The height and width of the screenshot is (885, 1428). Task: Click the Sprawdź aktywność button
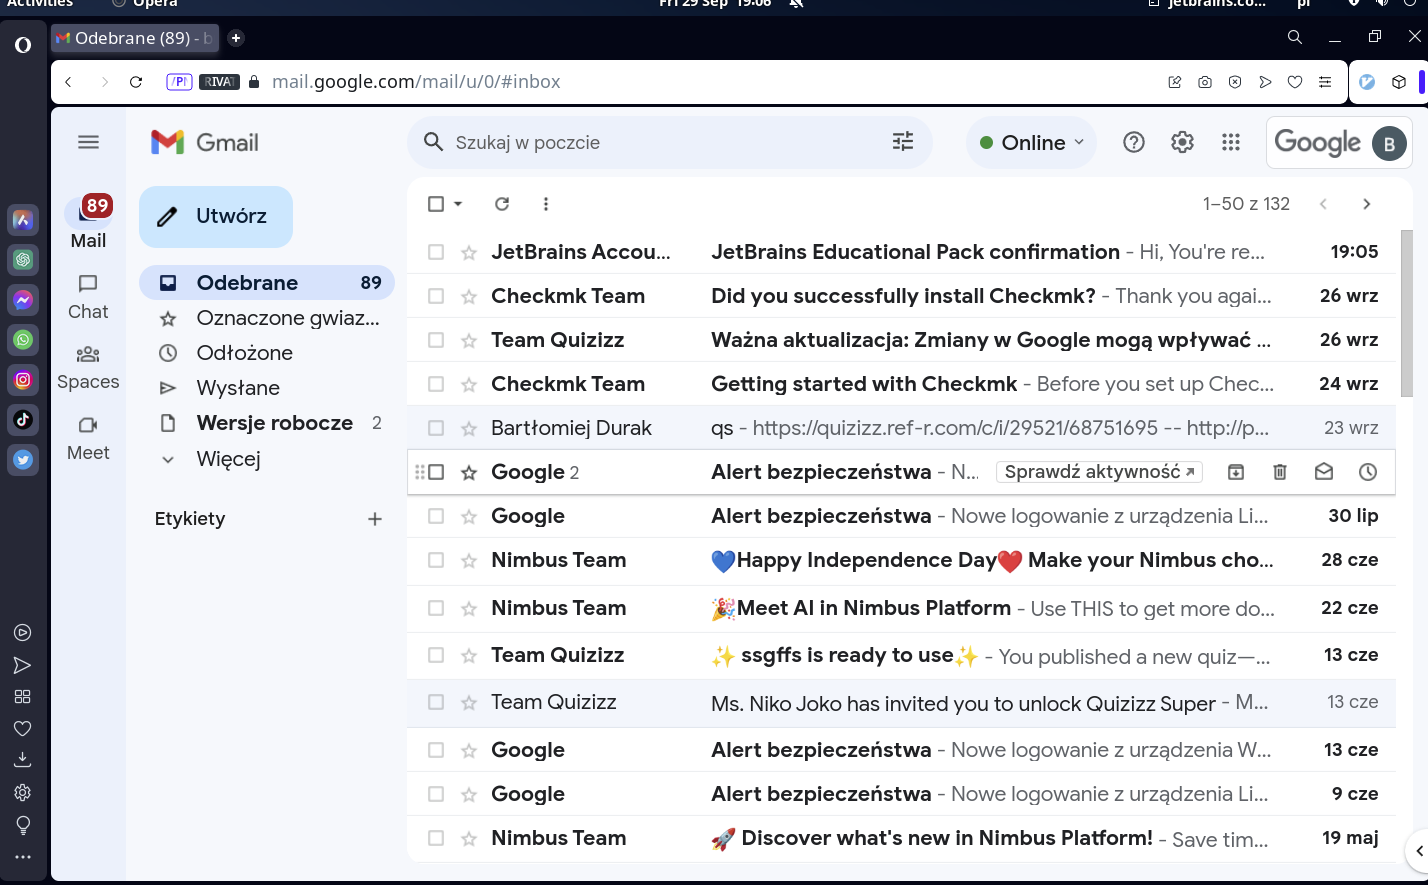(1099, 472)
